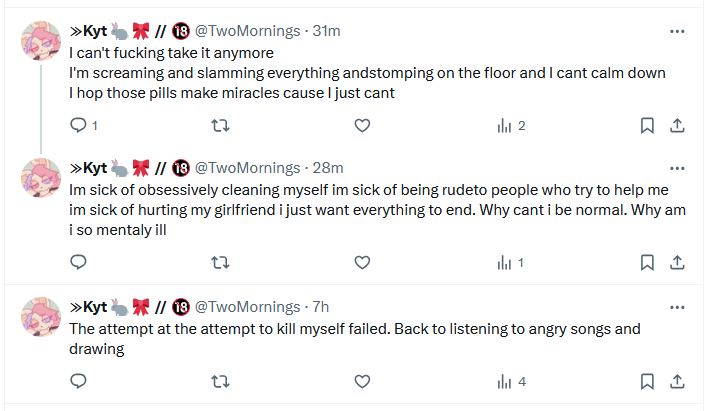Share the tweet posted 28m ago
Image resolution: width=709 pixels, height=411 pixels.
tap(676, 262)
